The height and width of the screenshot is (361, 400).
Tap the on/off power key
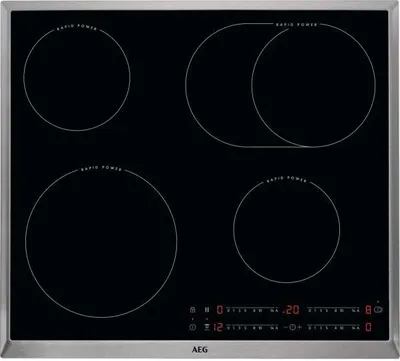click(192, 327)
